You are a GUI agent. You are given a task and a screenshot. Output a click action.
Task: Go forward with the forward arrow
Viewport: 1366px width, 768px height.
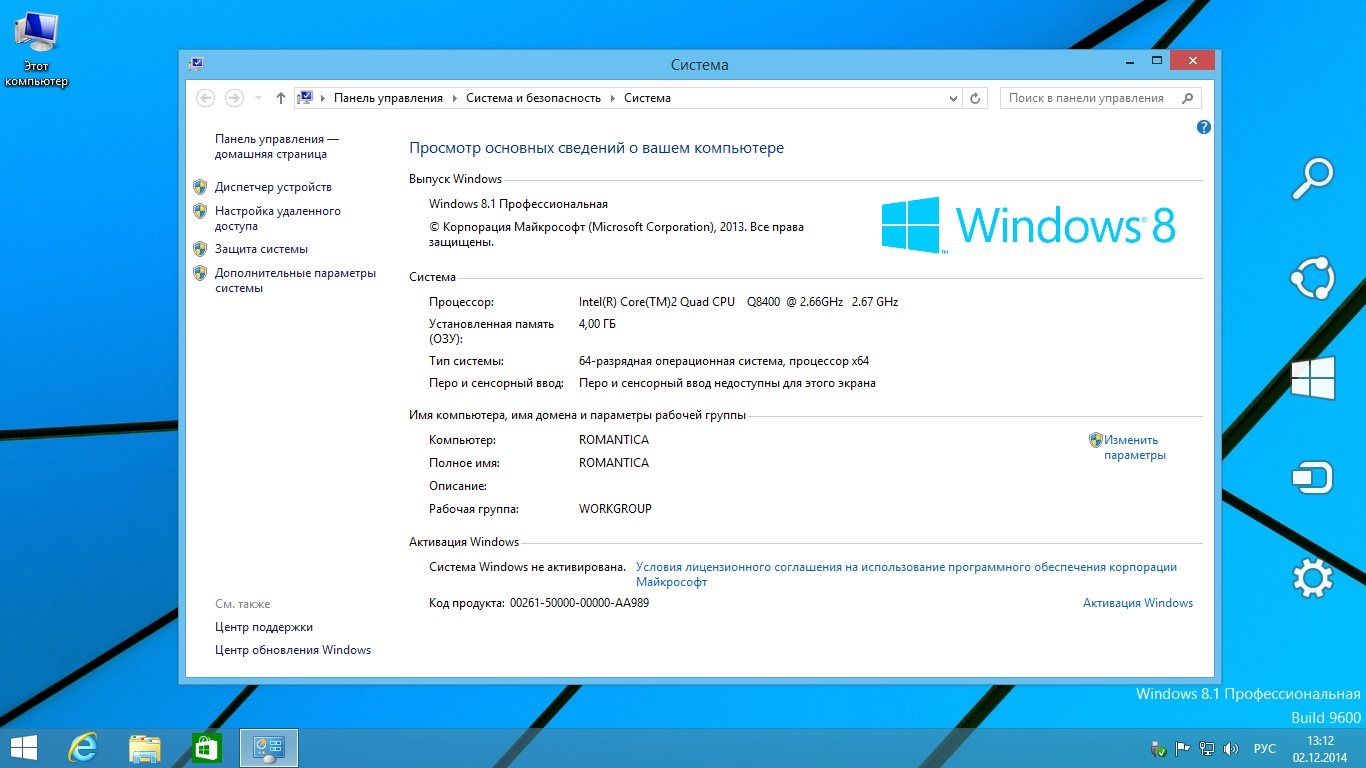pos(234,98)
